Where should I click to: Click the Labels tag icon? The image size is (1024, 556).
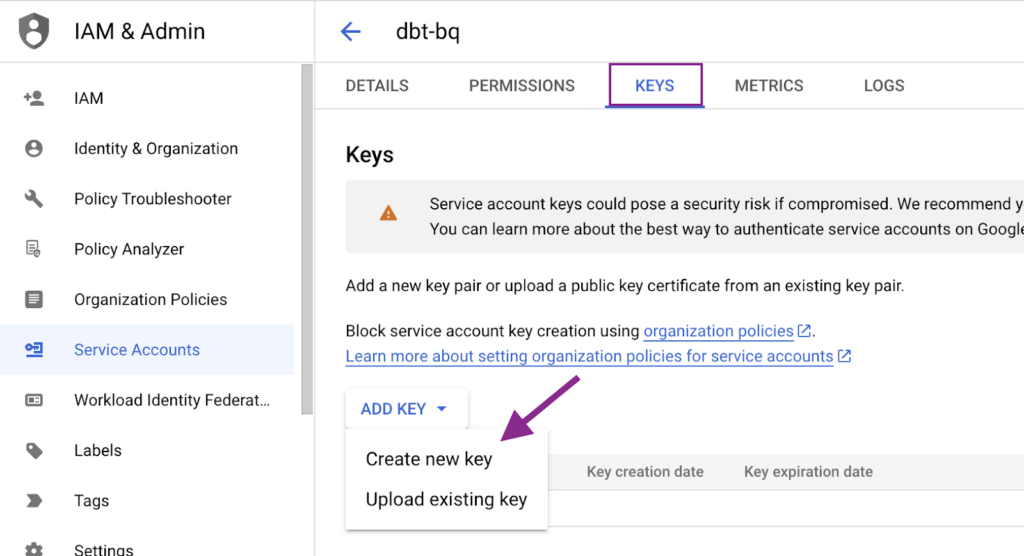[34, 450]
